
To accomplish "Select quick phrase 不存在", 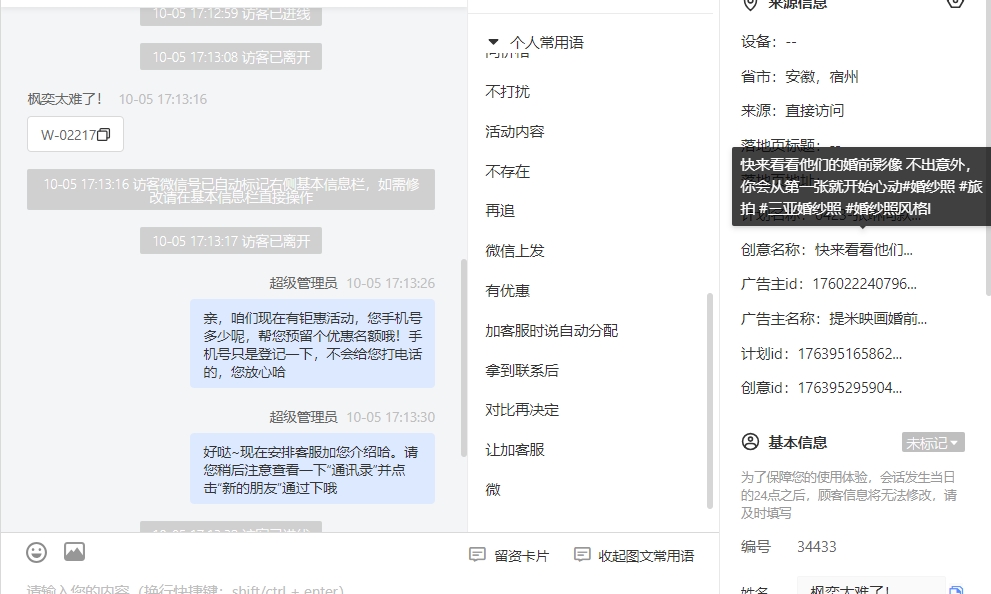I will [508, 171].
